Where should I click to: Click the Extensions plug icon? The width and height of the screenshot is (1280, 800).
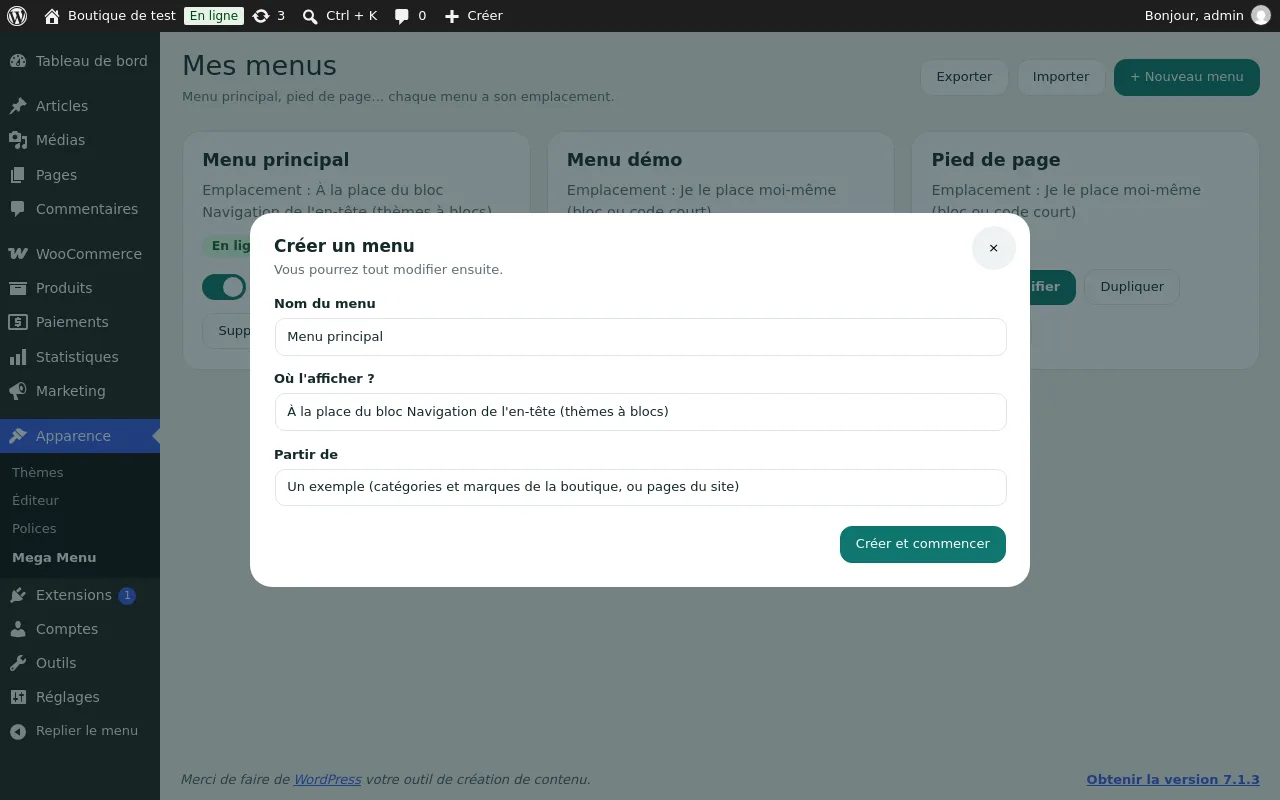[x=18, y=595]
